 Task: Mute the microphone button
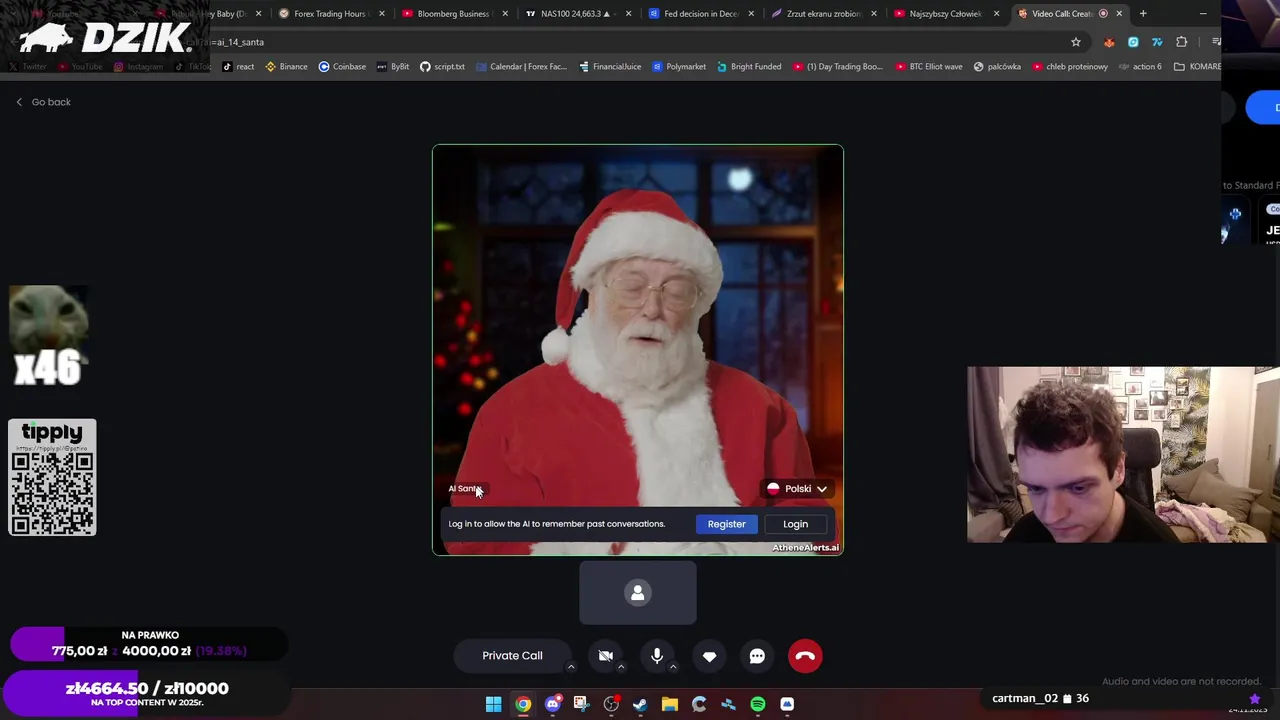coord(657,656)
